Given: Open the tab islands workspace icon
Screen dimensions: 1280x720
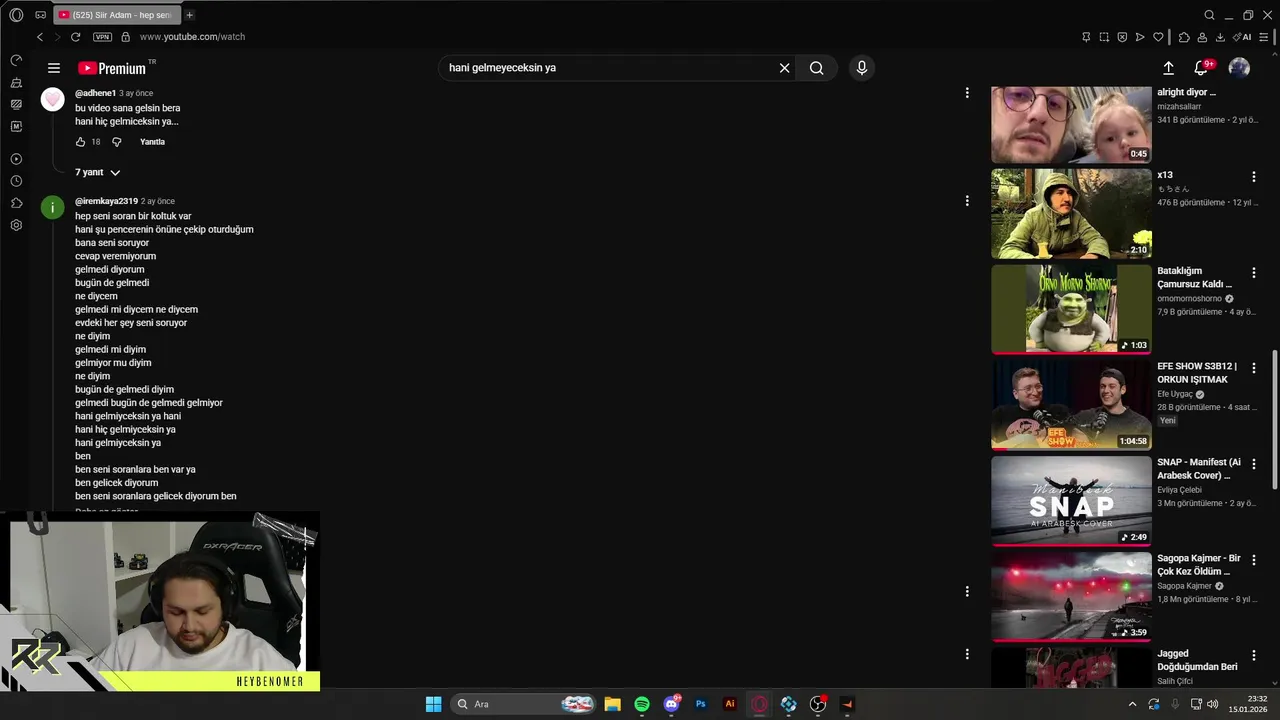Looking at the screenshot, I should click(x=40, y=15).
